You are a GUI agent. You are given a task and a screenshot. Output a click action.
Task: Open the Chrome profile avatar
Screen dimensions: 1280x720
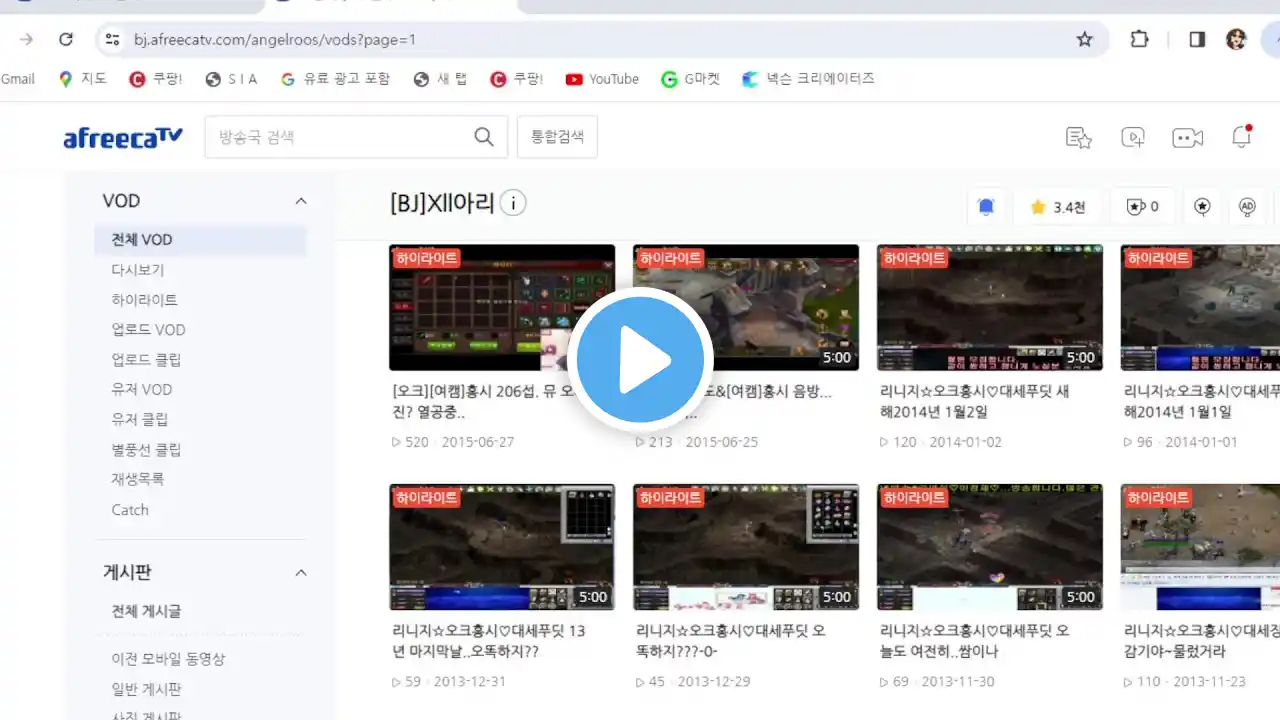coord(1236,39)
